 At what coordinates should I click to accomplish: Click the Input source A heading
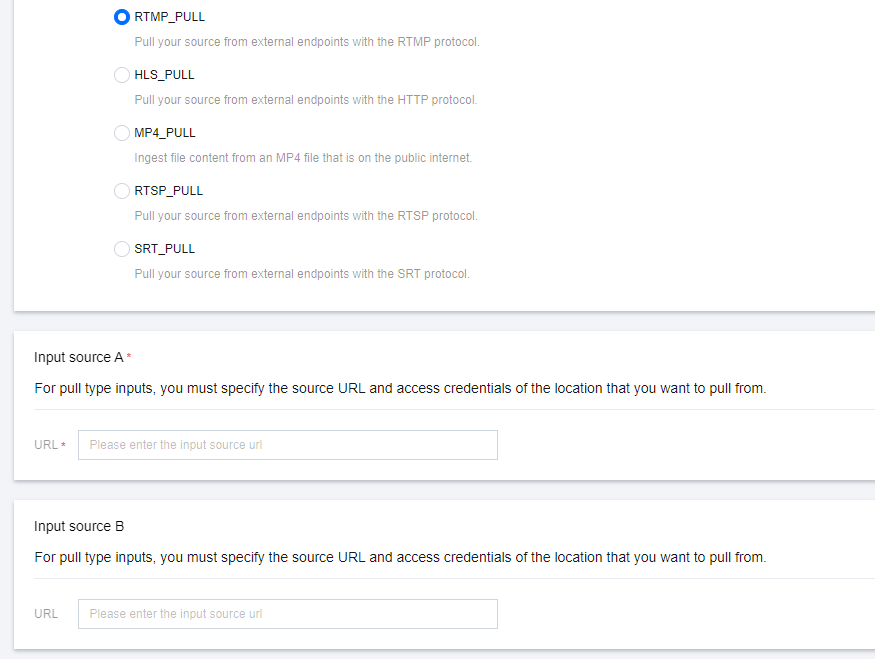[x=79, y=357]
